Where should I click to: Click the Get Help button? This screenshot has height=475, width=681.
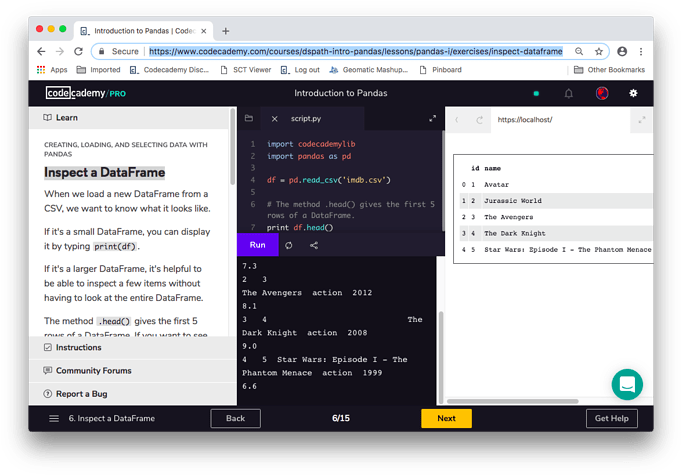[x=612, y=418]
